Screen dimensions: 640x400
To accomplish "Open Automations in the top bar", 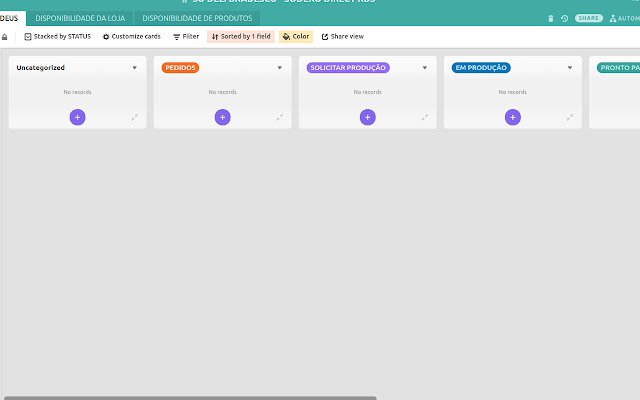I will (625, 18).
